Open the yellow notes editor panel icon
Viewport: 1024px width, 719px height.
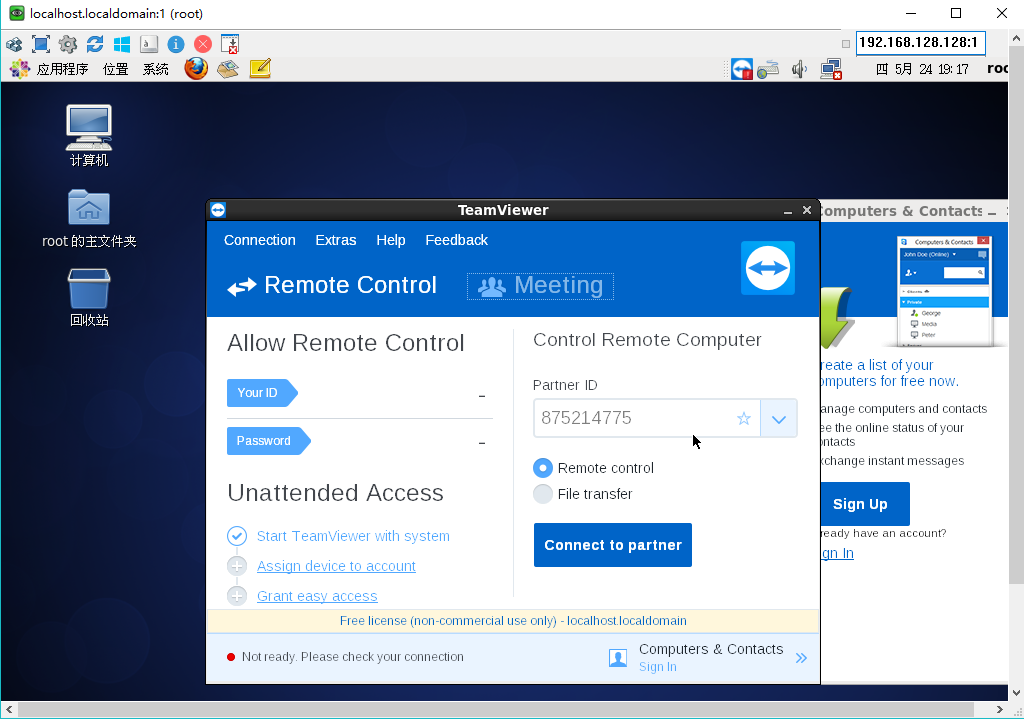tap(260, 69)
